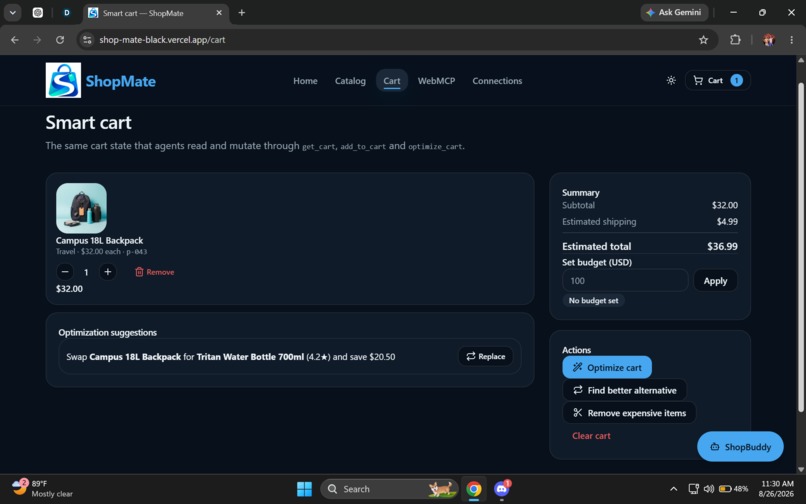Click the Subtotal $32.00 value

point(725,205)
